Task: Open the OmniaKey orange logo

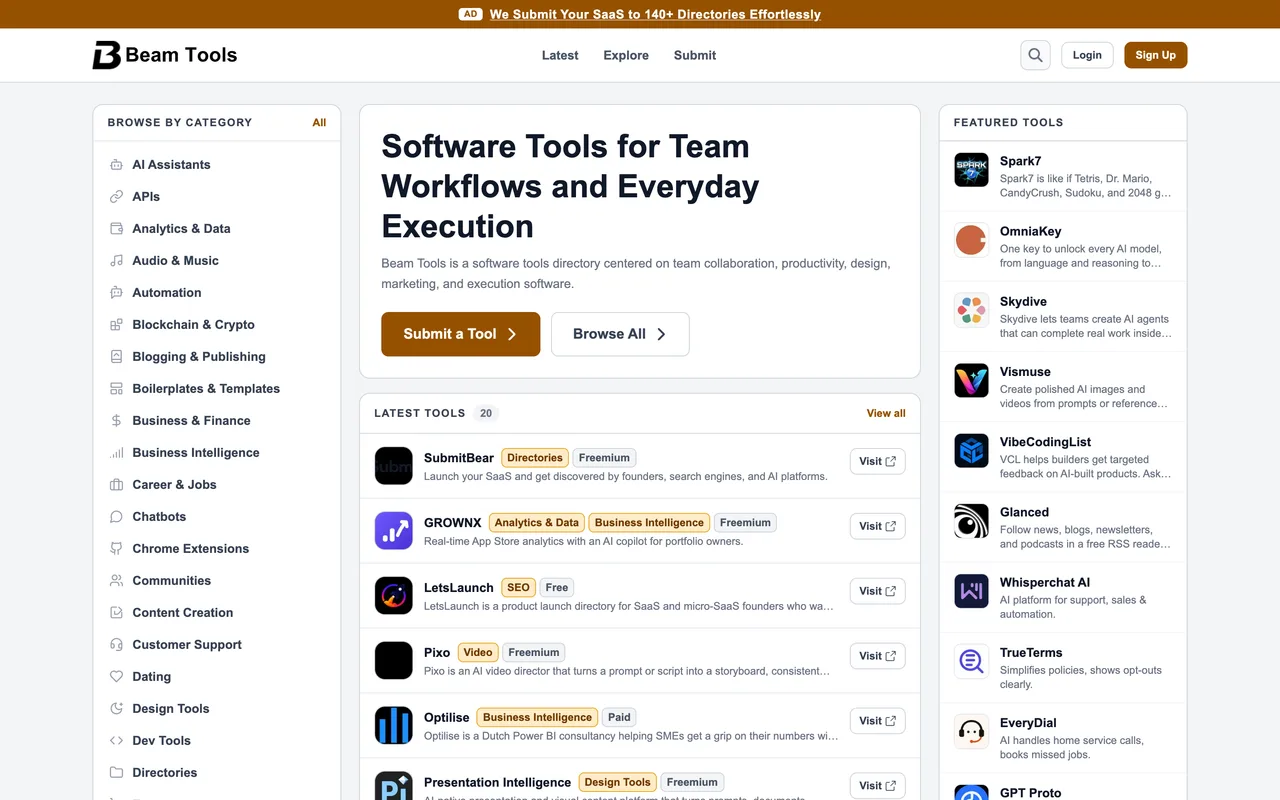Action: point(971,240)
